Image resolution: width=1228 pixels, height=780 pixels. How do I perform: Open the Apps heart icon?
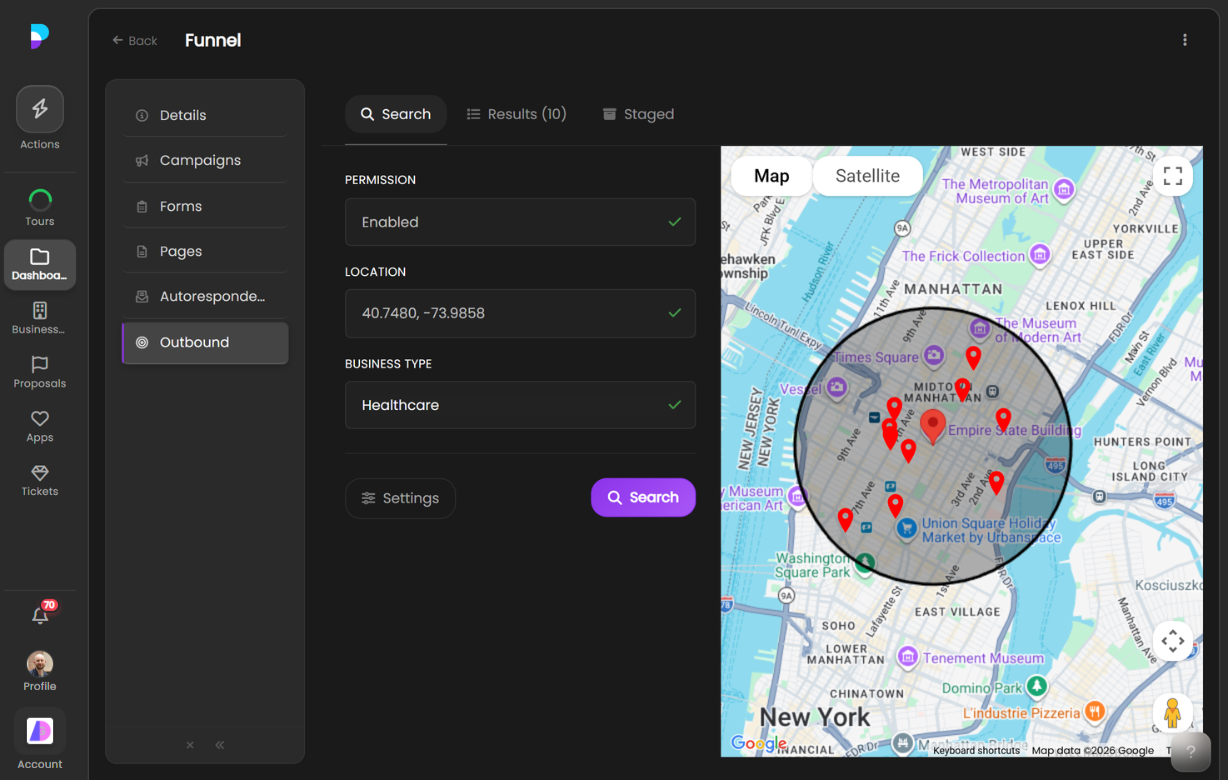tap(40, 419)
